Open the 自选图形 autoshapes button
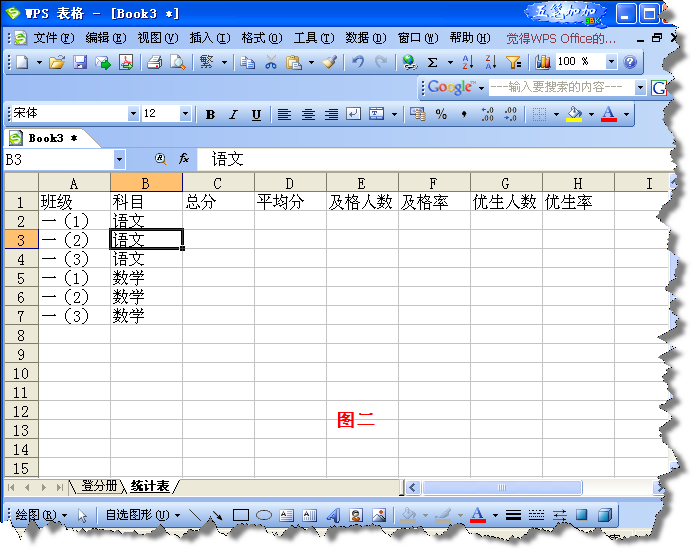The image size is (692, 550). pyautogui.click(x=142, y=516)
